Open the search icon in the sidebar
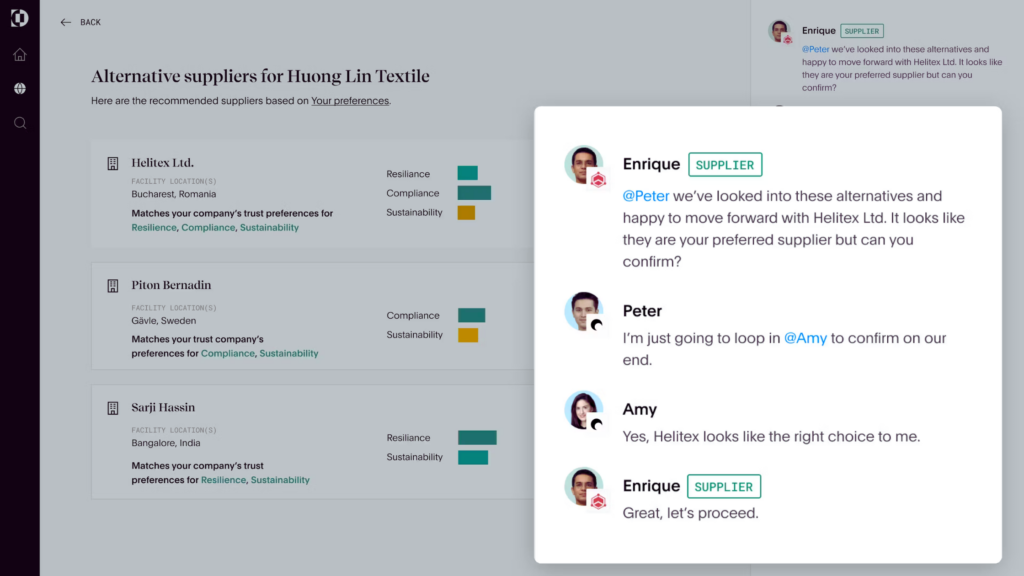This screenshot has height=576, width=1024. click(20, 123)
